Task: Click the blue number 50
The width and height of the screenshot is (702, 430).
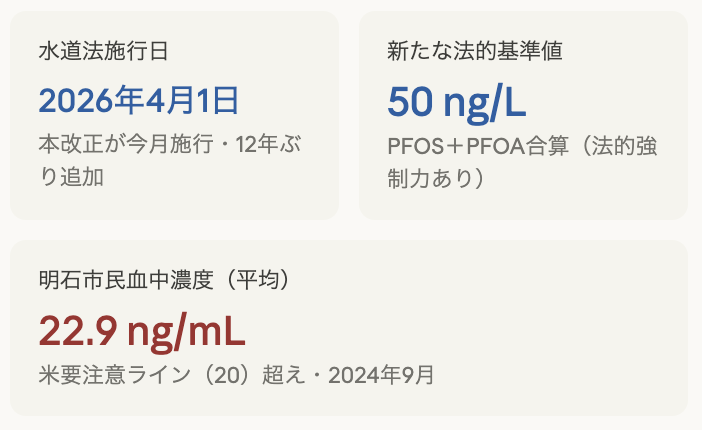Action: click(x=410, y=101)
